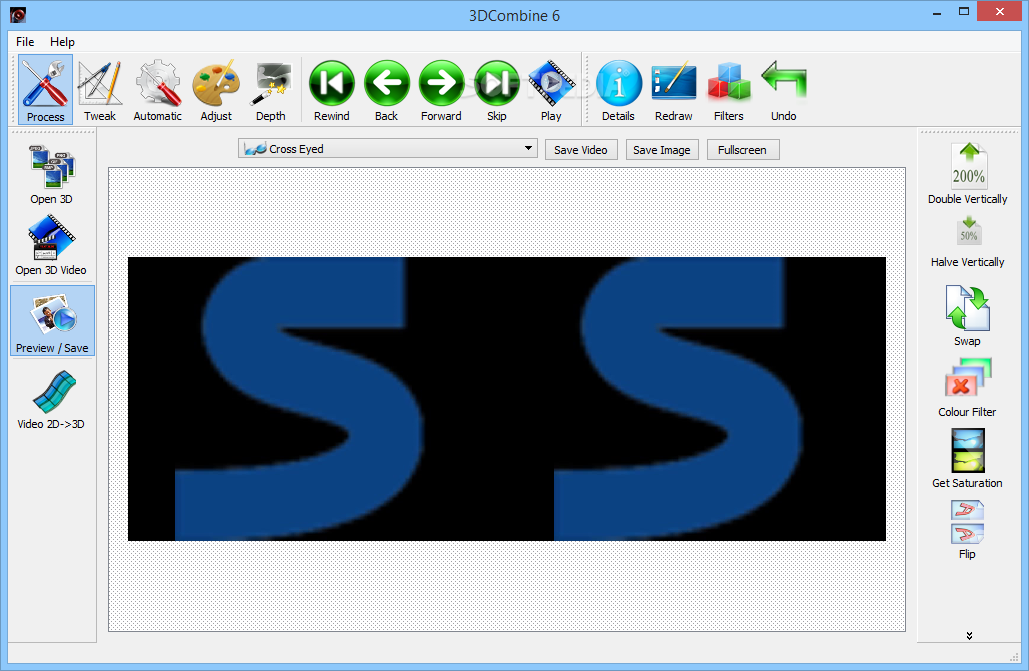
Task: Apply Halve Vertically 50% filter
Action: (x=967, y=242)
